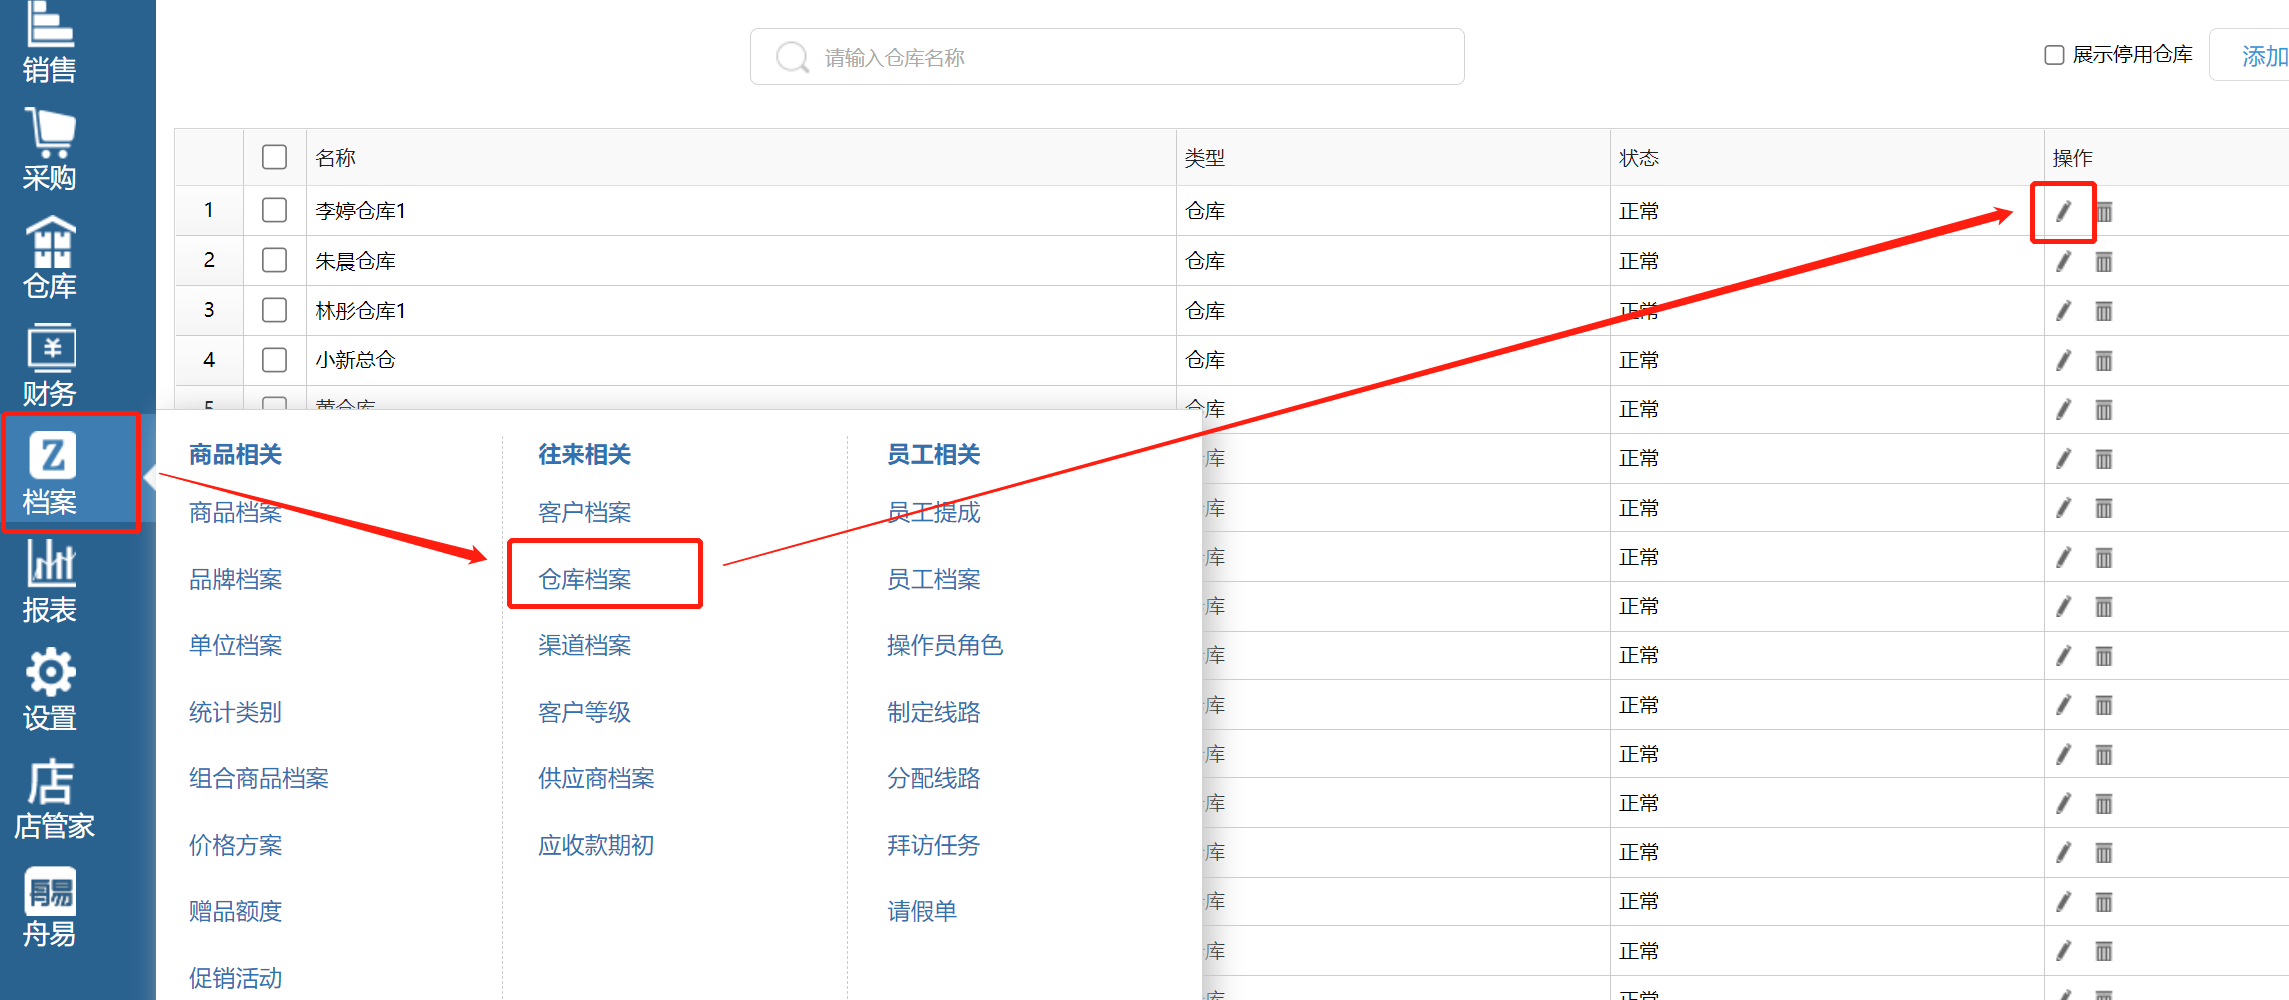The width and height of the screenshot is (2289, 1000).
Task: Toggle the 展示停用仓库 checkbox
Action: click(2054, 55)
